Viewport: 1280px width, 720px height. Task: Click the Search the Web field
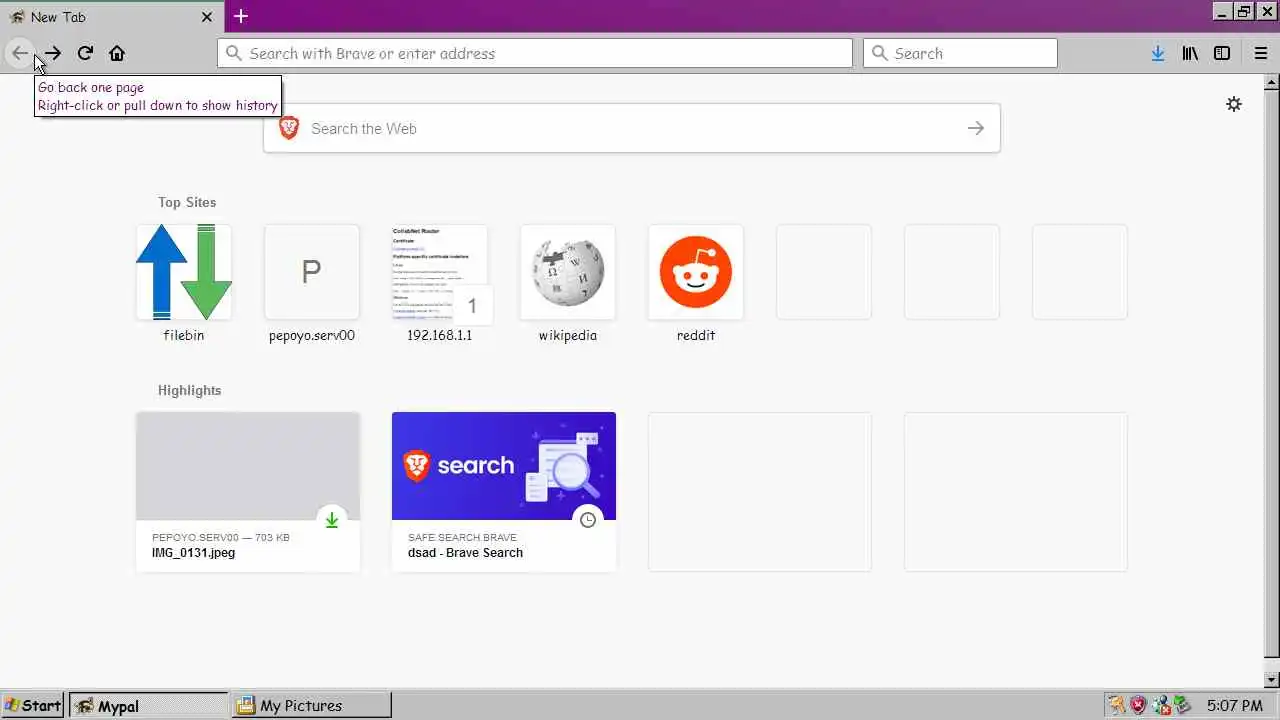tap(632, 128)
